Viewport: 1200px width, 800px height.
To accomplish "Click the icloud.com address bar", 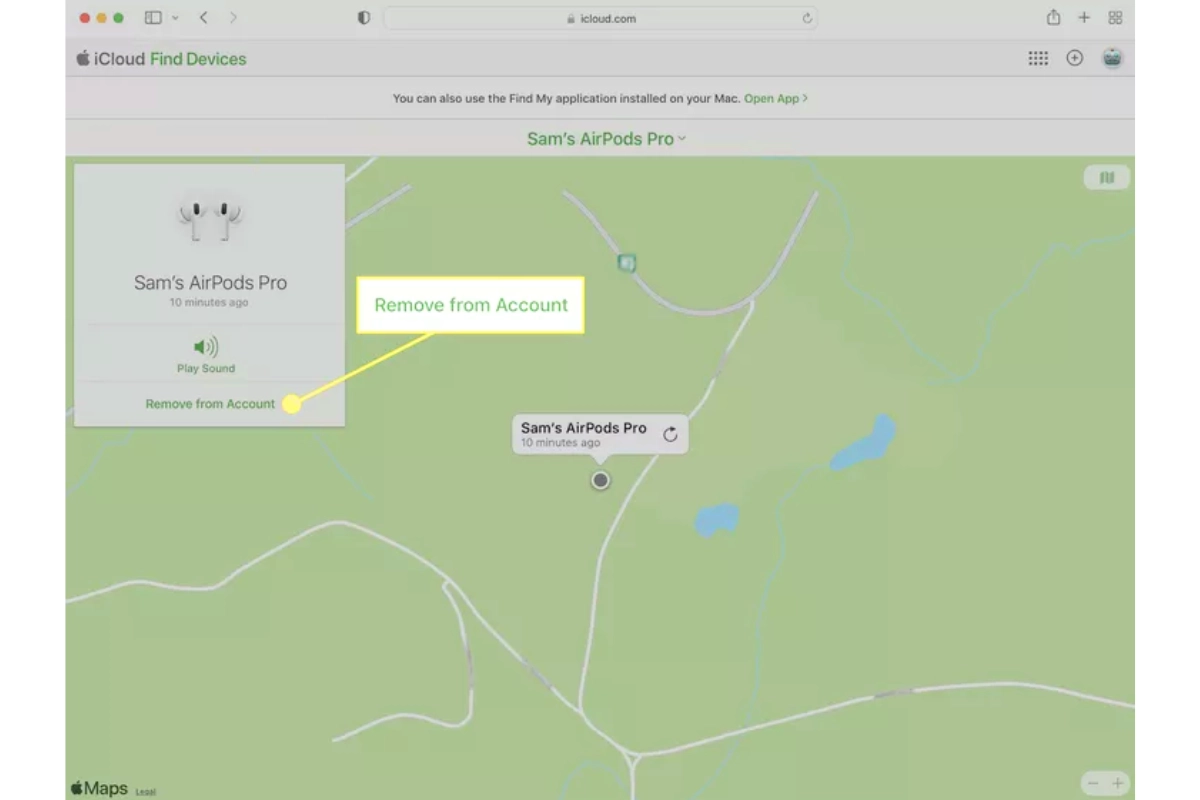I will pos(600,18).
